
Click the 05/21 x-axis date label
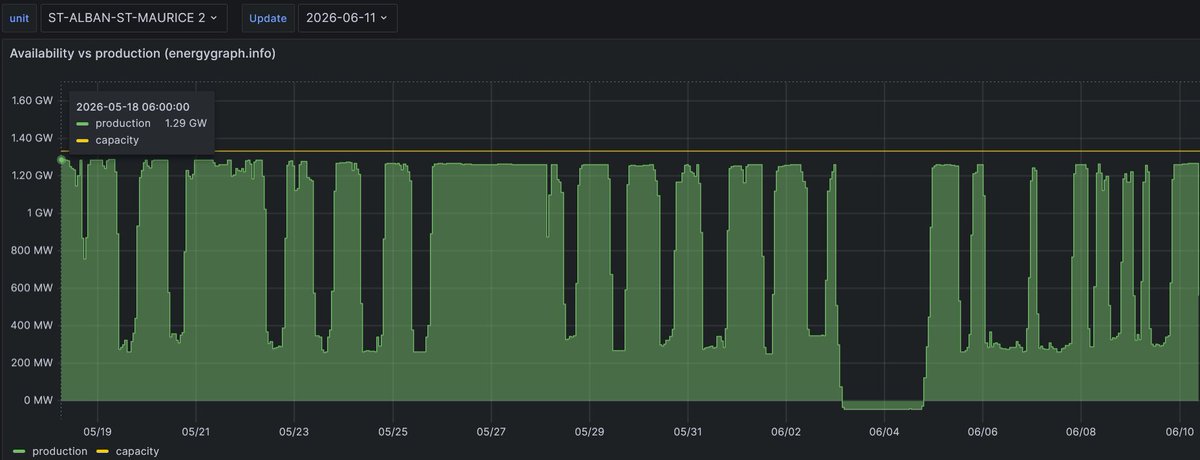[196, 431]
